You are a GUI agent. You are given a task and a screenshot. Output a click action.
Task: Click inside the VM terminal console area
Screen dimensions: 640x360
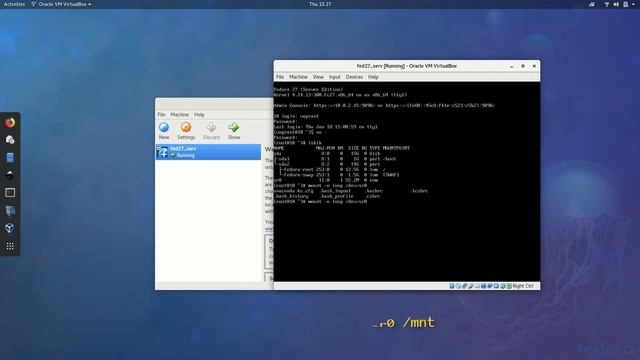click(x=407, y=182)
